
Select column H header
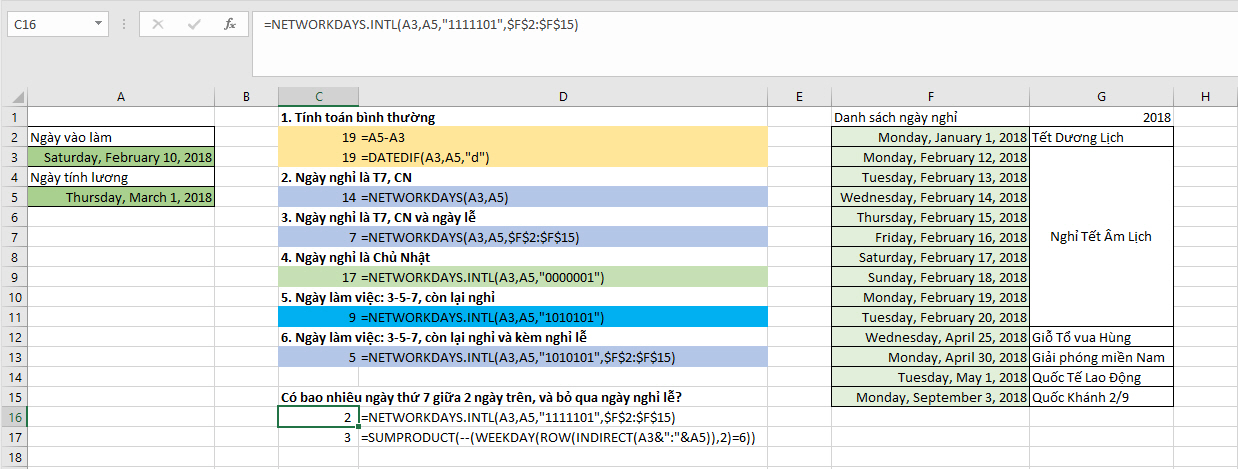pos(1205,96)
